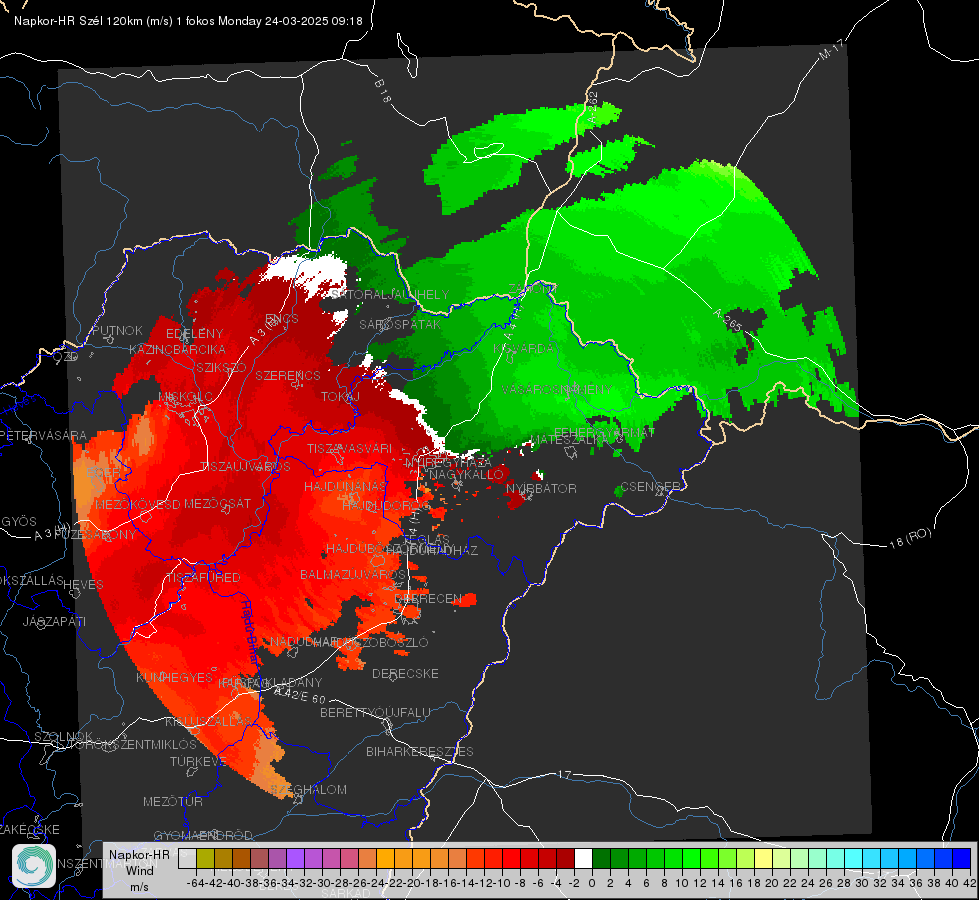Screen dimensions: 979x900
Task: Select the PETERVASARA city label
Action: click(x=43, y=435)
